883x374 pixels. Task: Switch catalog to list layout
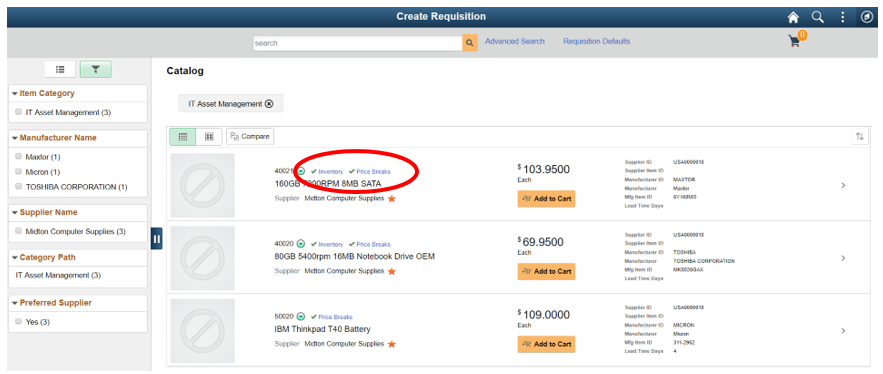pyautogui.click(x=182, y=136)
